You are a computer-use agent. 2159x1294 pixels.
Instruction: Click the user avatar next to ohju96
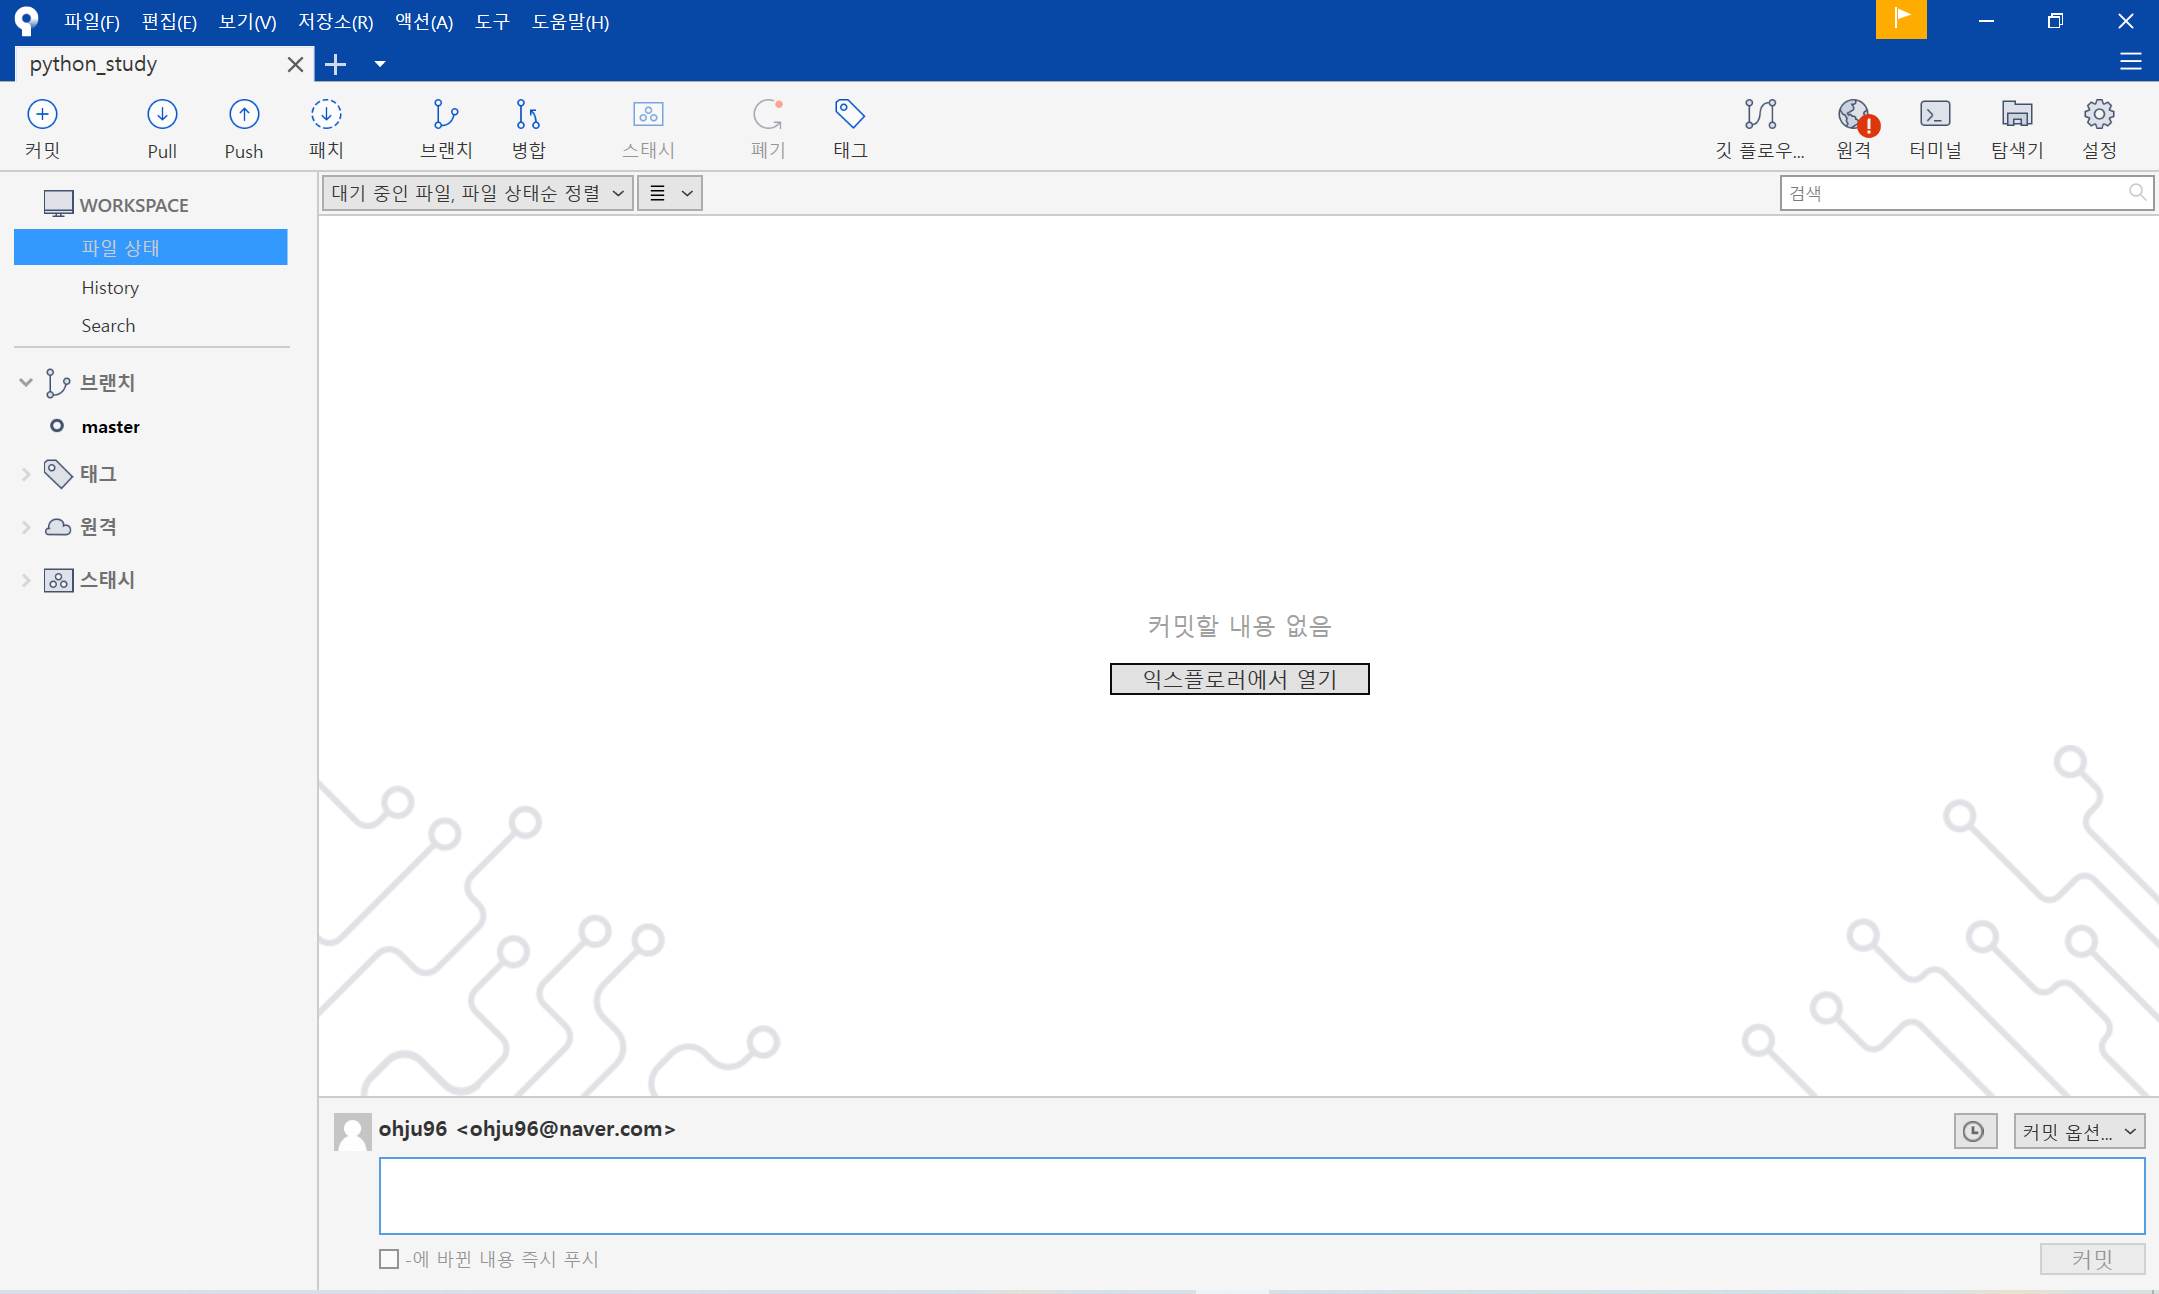point(352,1132)
